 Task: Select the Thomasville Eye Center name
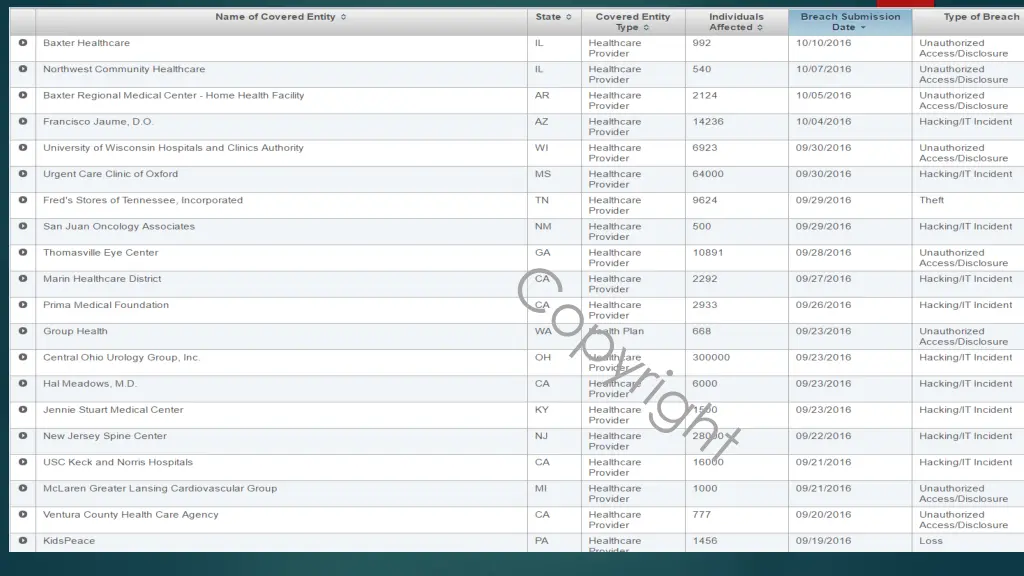tap(101, 252)
